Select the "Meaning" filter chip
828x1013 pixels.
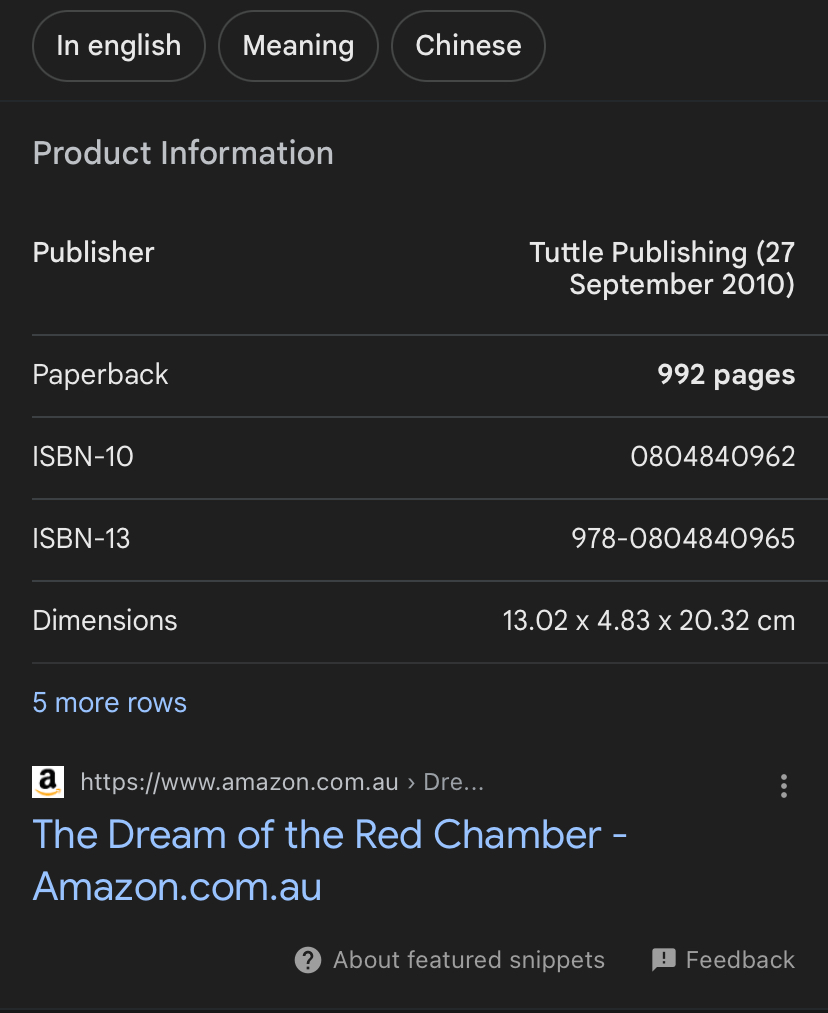[x=298, y=46]
